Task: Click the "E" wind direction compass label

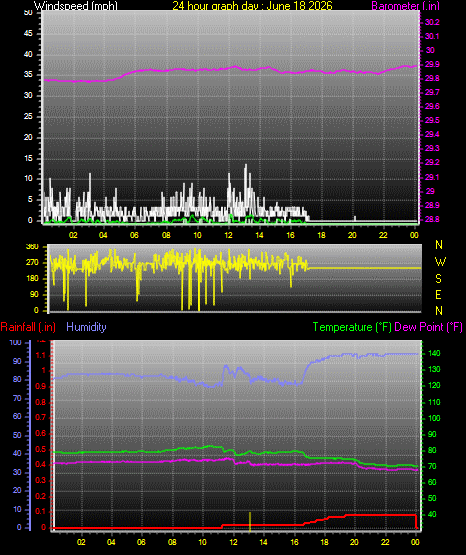Action: tap(438, 294)
